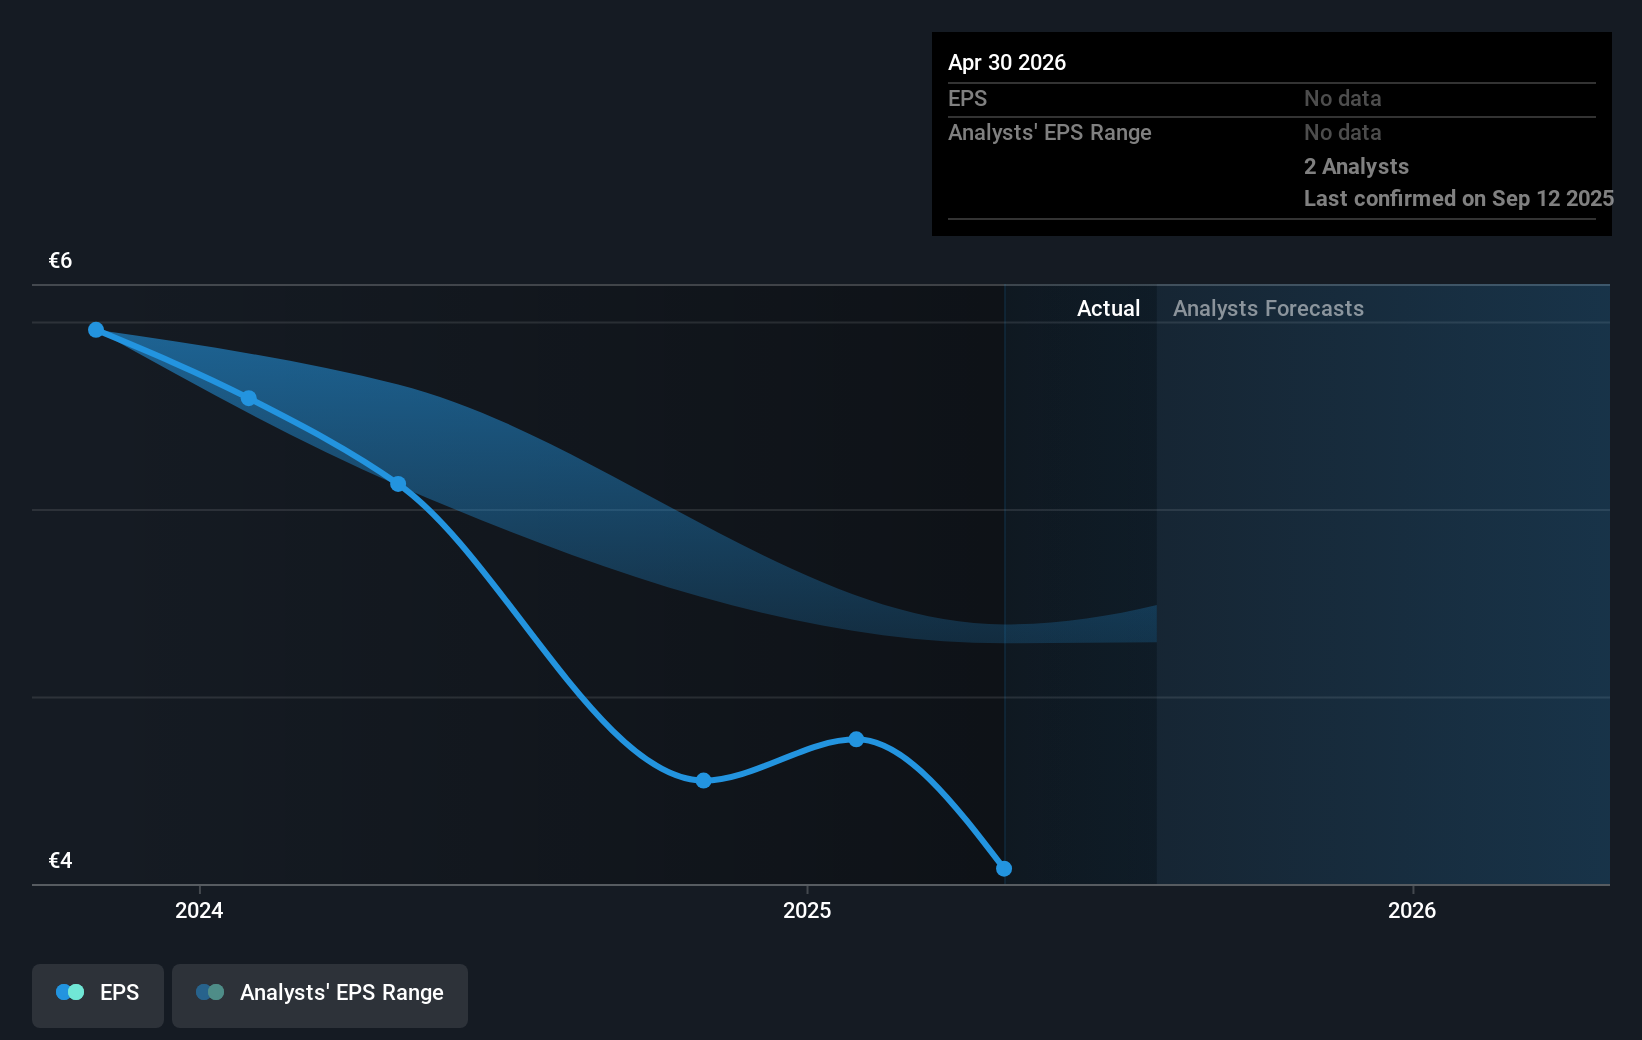
Task: Click the second EPS data point
Action: (249, 397)
